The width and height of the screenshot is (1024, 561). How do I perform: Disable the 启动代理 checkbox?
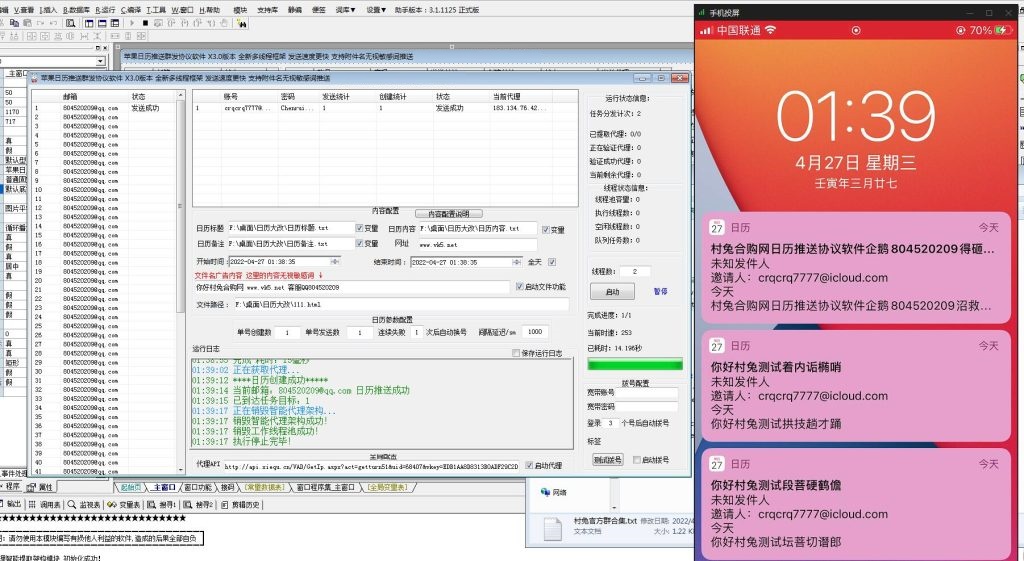(529, 465)
